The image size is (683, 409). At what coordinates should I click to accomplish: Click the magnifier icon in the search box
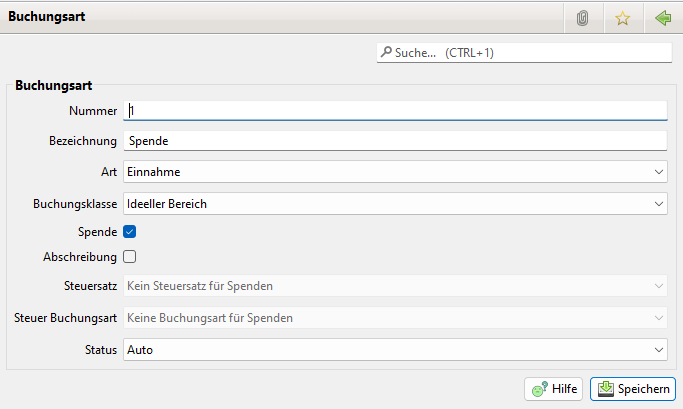click(x=385, y=52)
